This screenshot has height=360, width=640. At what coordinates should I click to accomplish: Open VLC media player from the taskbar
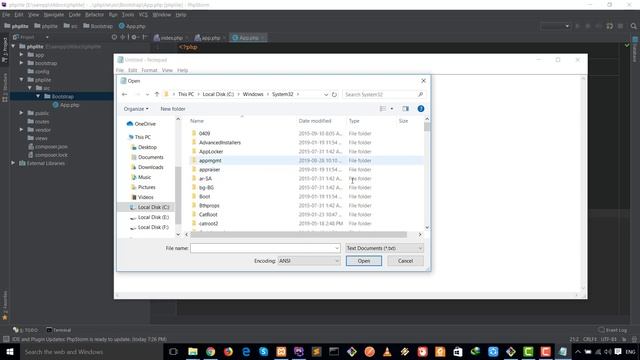[x=387, y=351]
